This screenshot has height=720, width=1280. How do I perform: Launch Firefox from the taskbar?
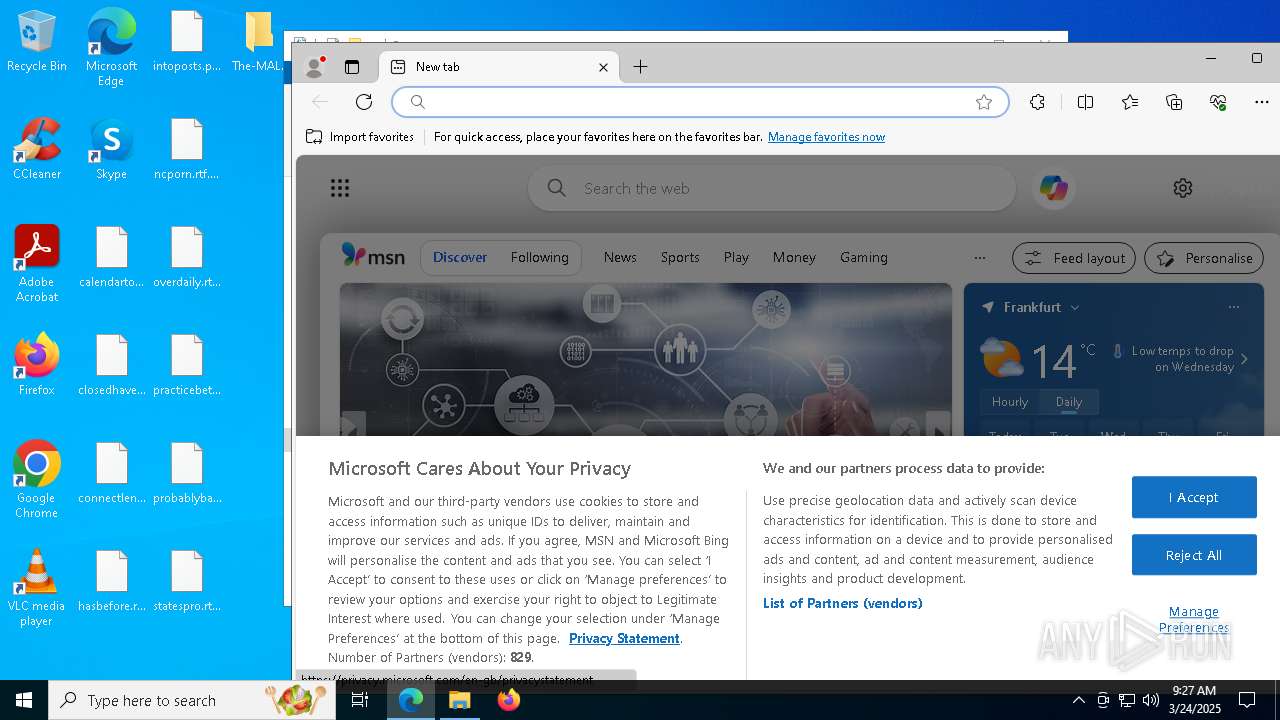(509, 700)
